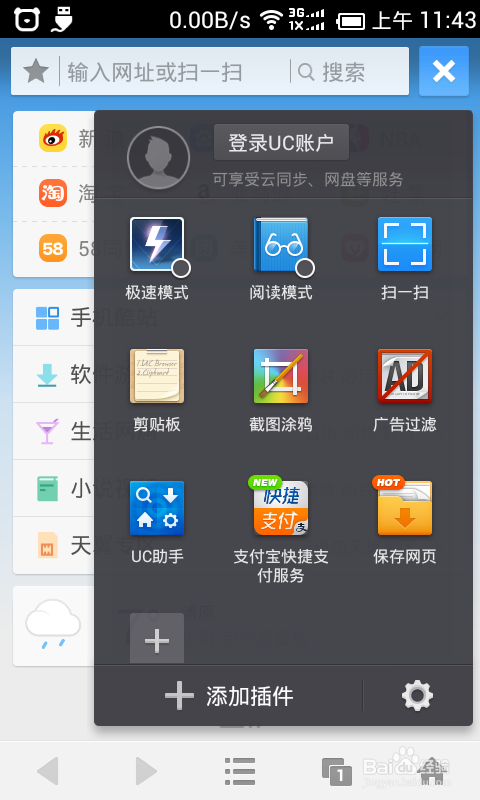Tap the battery status icon
The image size is (480, 800).
coord(351,21)
